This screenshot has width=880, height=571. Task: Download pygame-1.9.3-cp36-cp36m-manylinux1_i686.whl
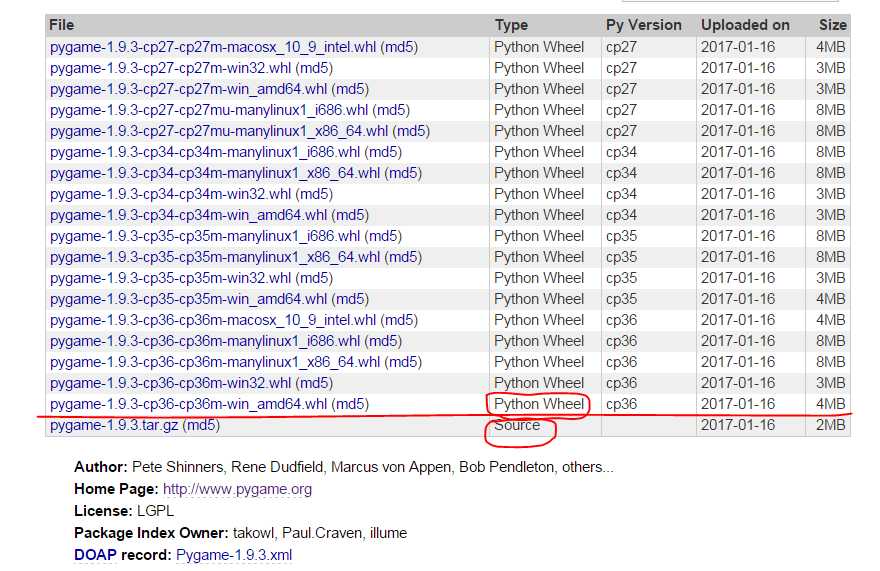(x=205, y=341)
